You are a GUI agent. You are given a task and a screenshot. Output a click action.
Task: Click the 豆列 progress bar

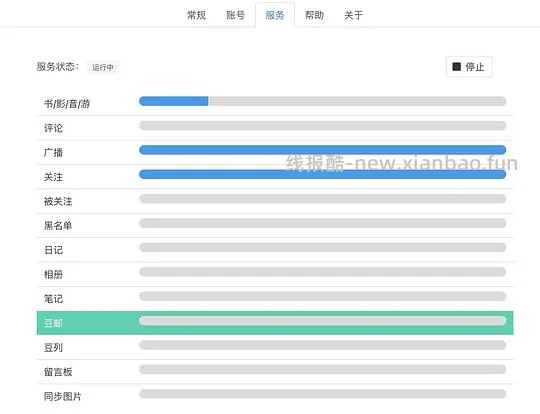coord(322,345)
